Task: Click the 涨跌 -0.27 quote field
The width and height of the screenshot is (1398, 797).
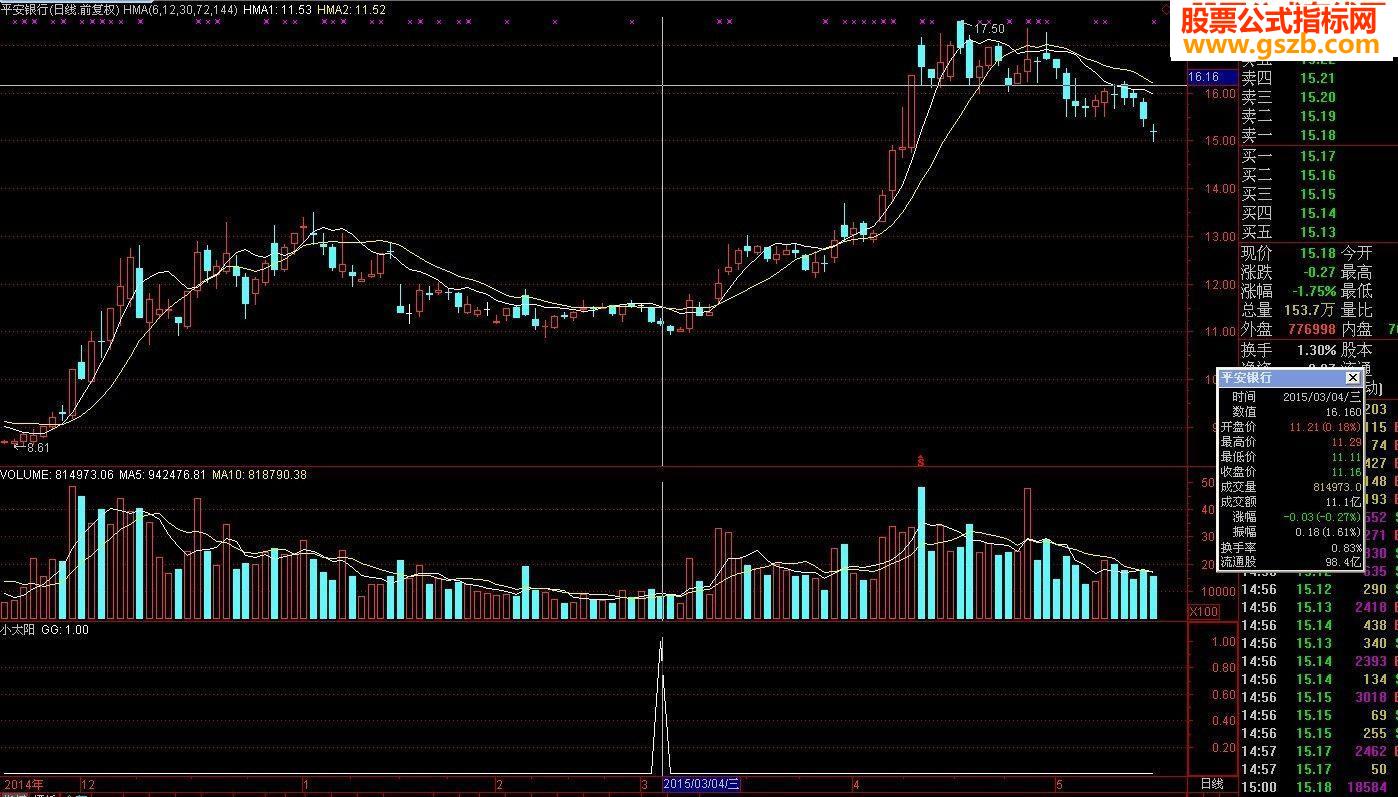Action: pos(1289,272)
